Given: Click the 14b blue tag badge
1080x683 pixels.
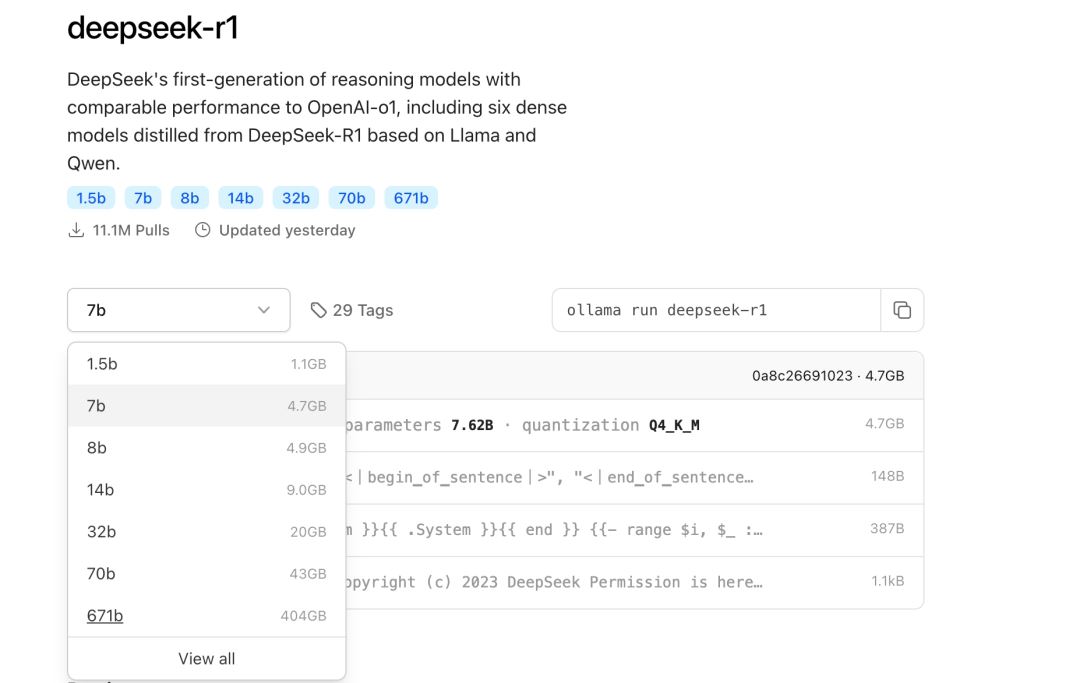Looking at the screenshot, I should 240,198.
